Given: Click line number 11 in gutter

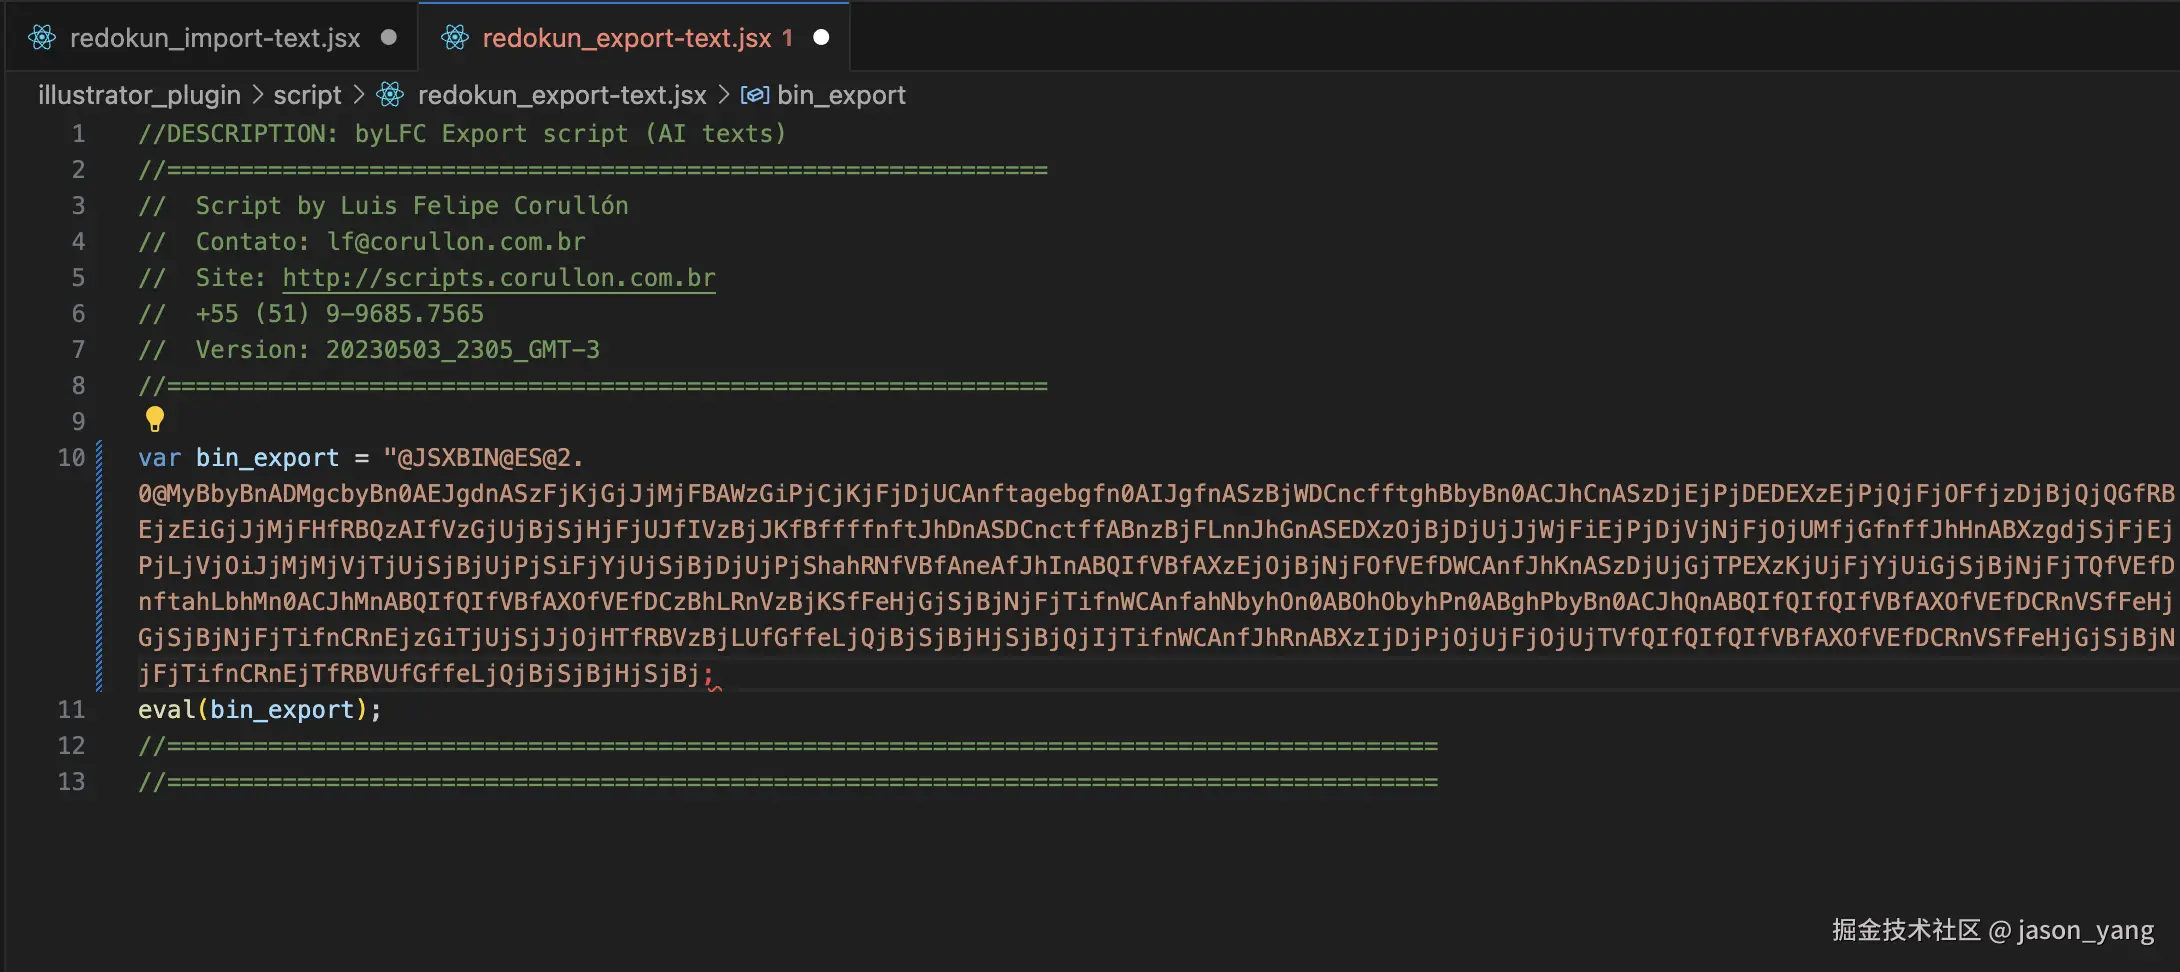Looking at the screenshot, I should [71, 710].
